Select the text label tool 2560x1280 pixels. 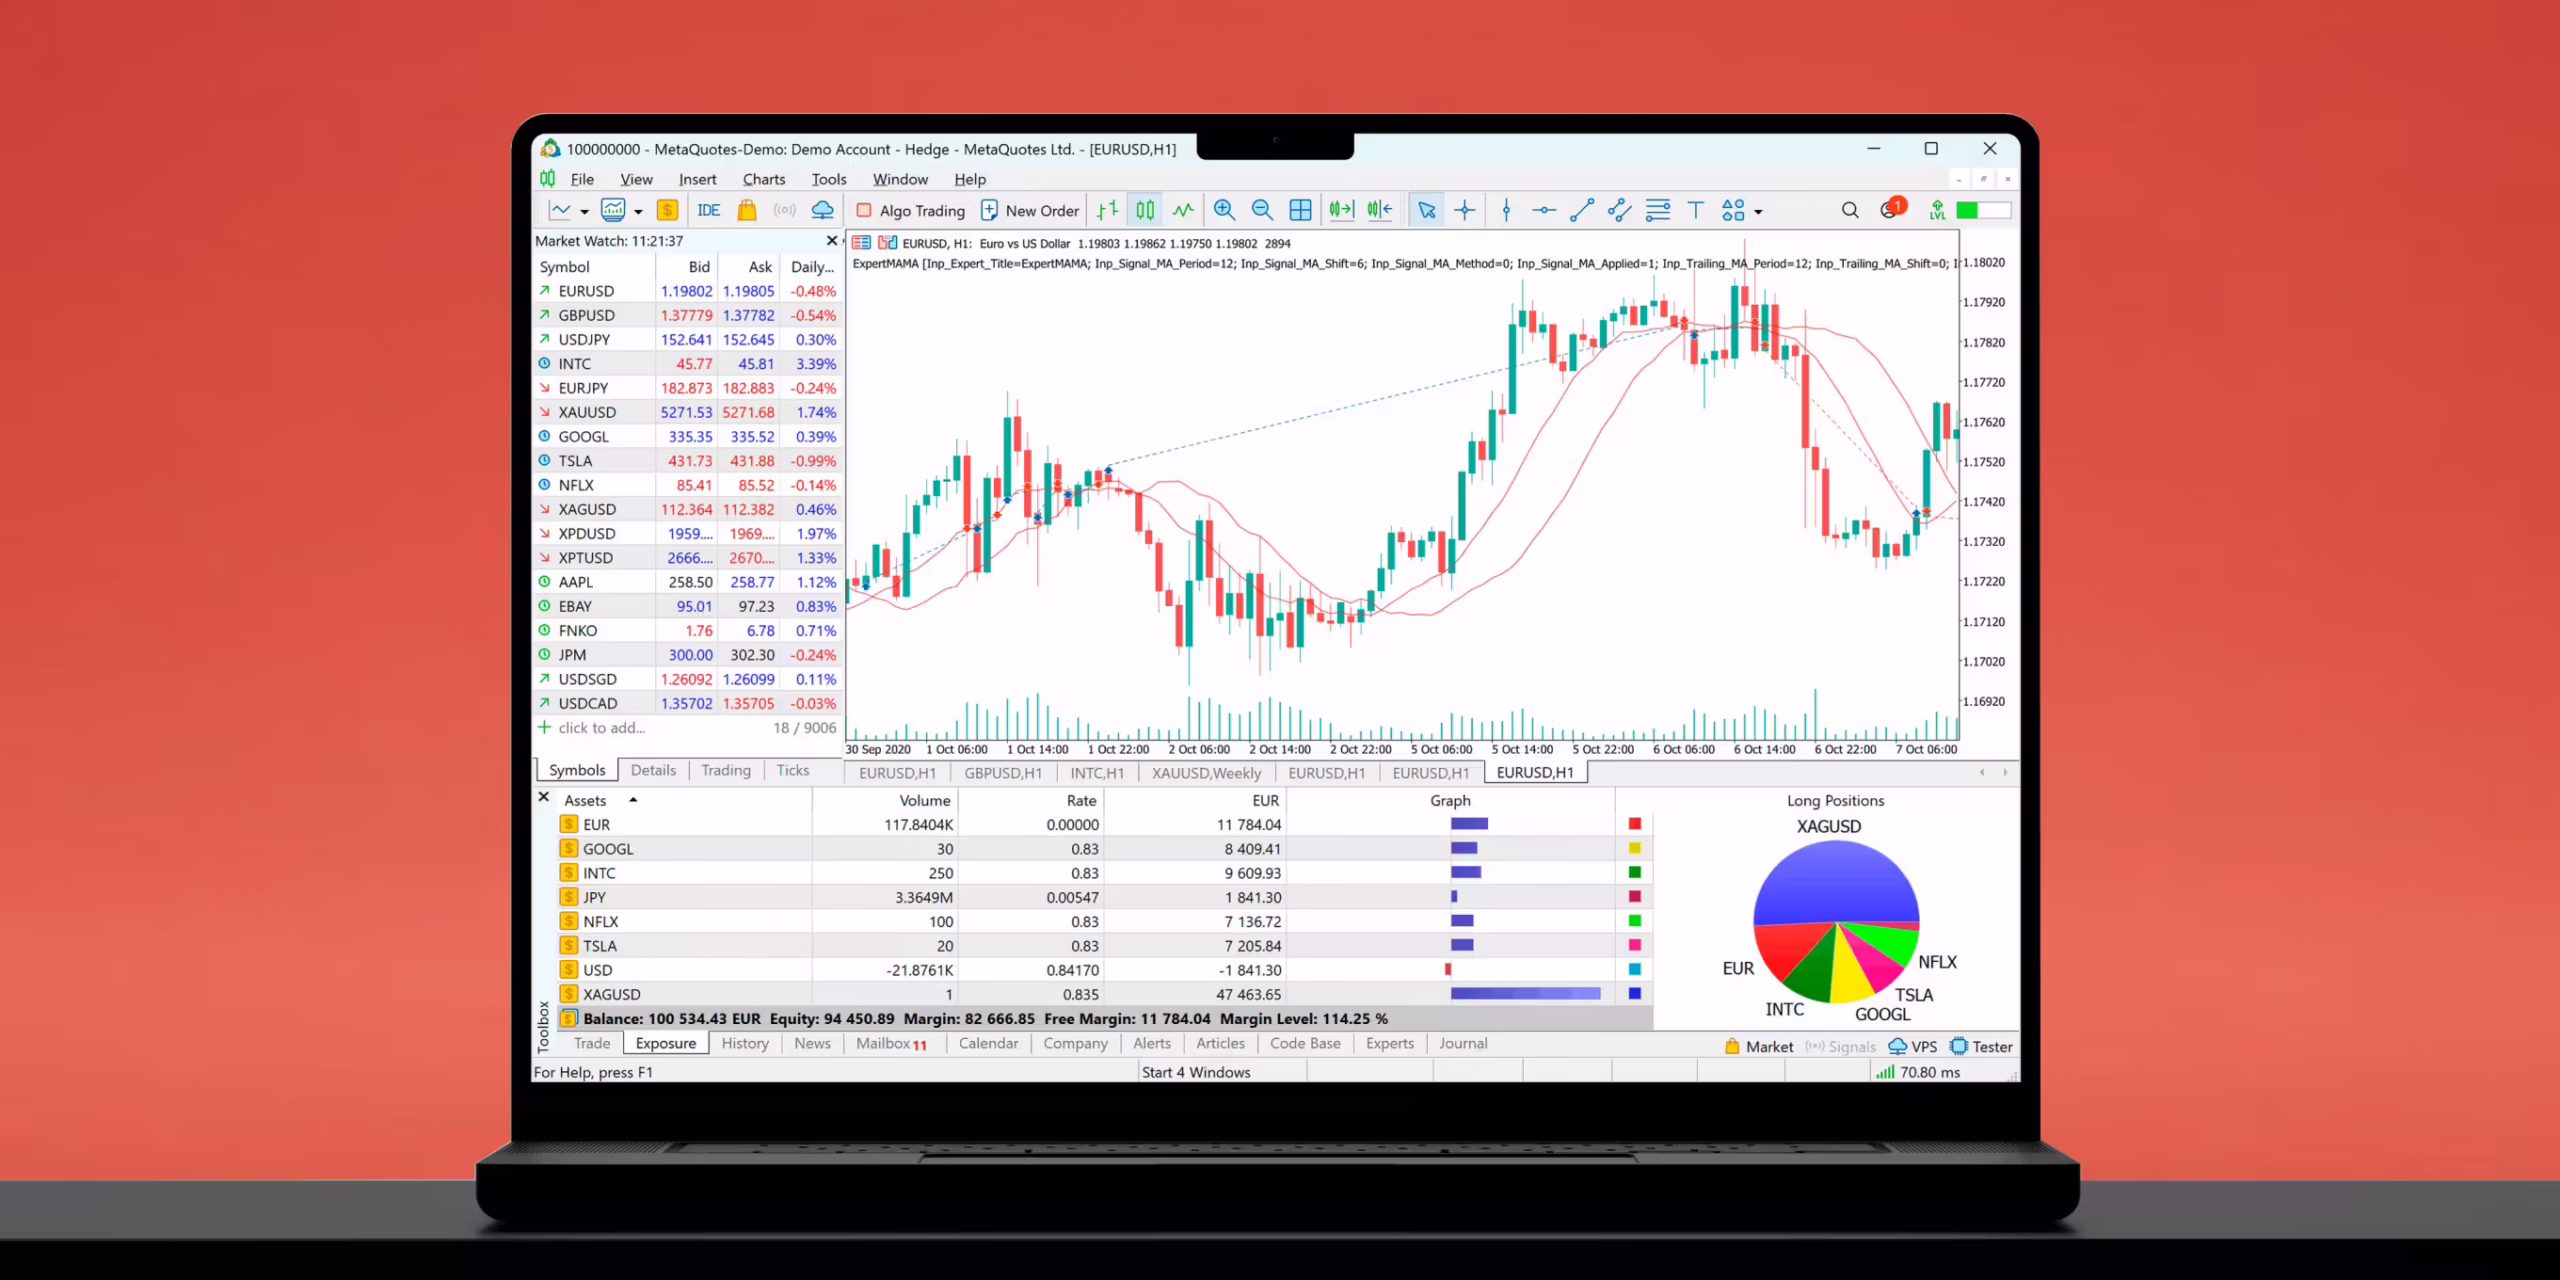tap(1696, 210)
